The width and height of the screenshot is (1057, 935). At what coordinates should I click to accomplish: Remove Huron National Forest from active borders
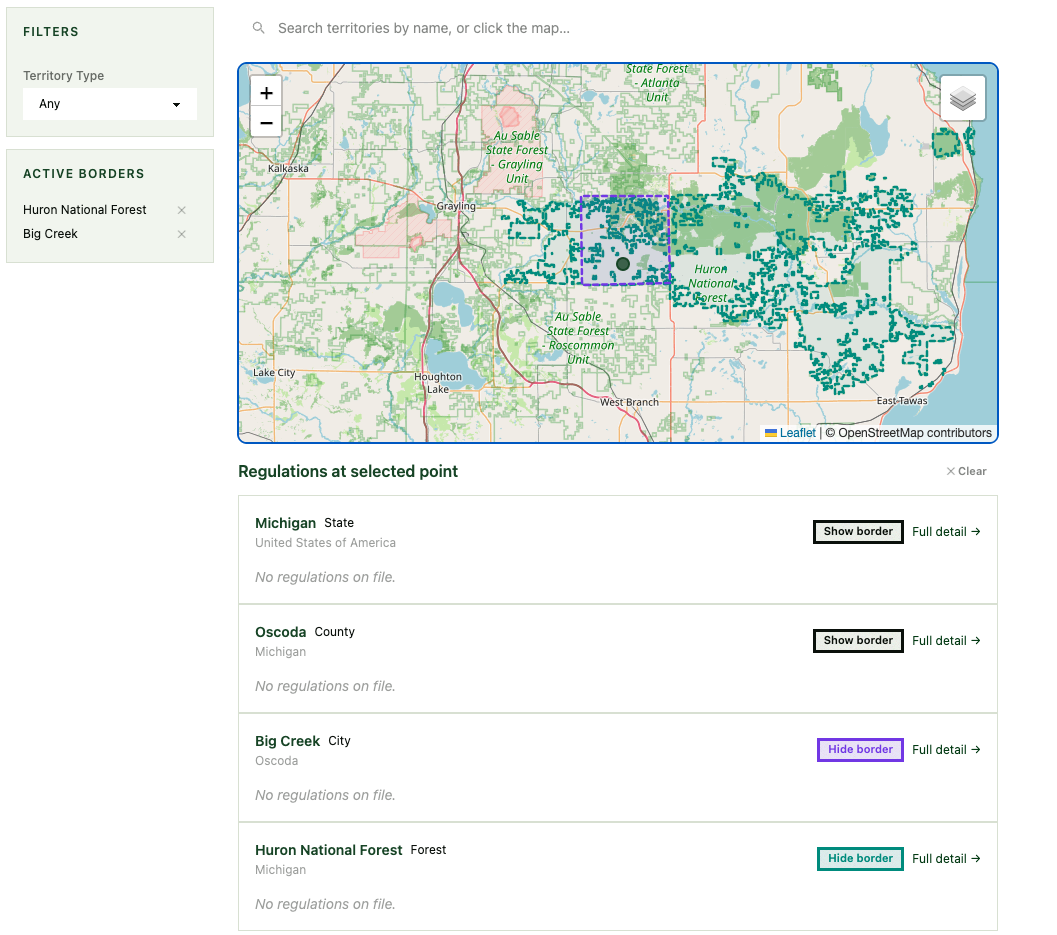coord(181,210)
